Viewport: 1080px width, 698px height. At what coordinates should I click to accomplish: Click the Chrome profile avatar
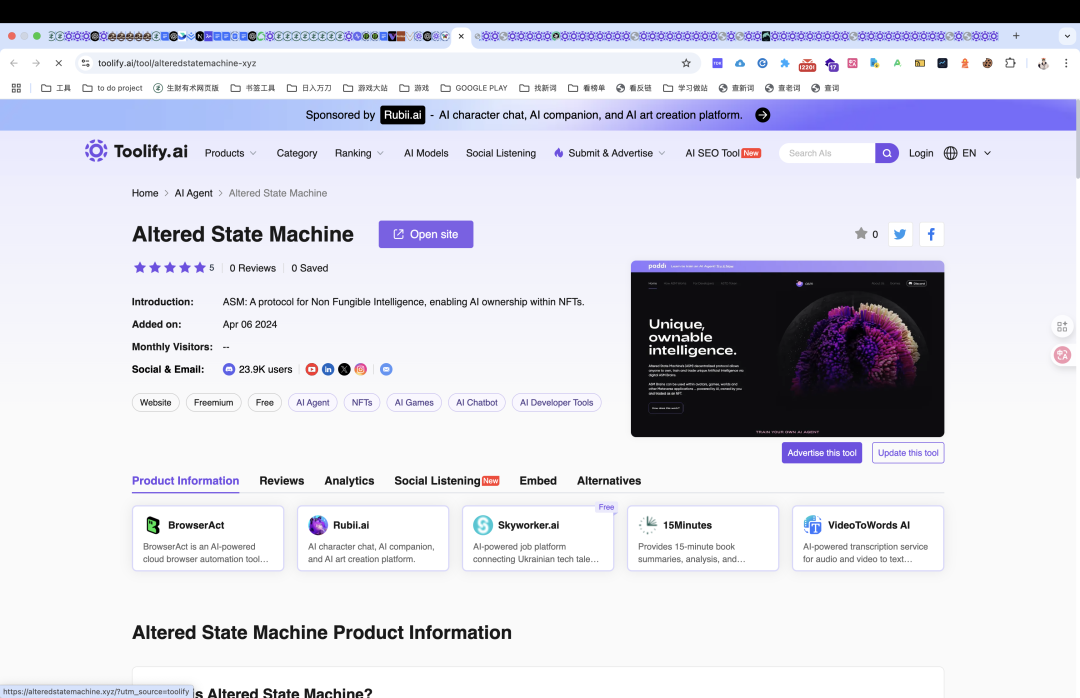1043,63
